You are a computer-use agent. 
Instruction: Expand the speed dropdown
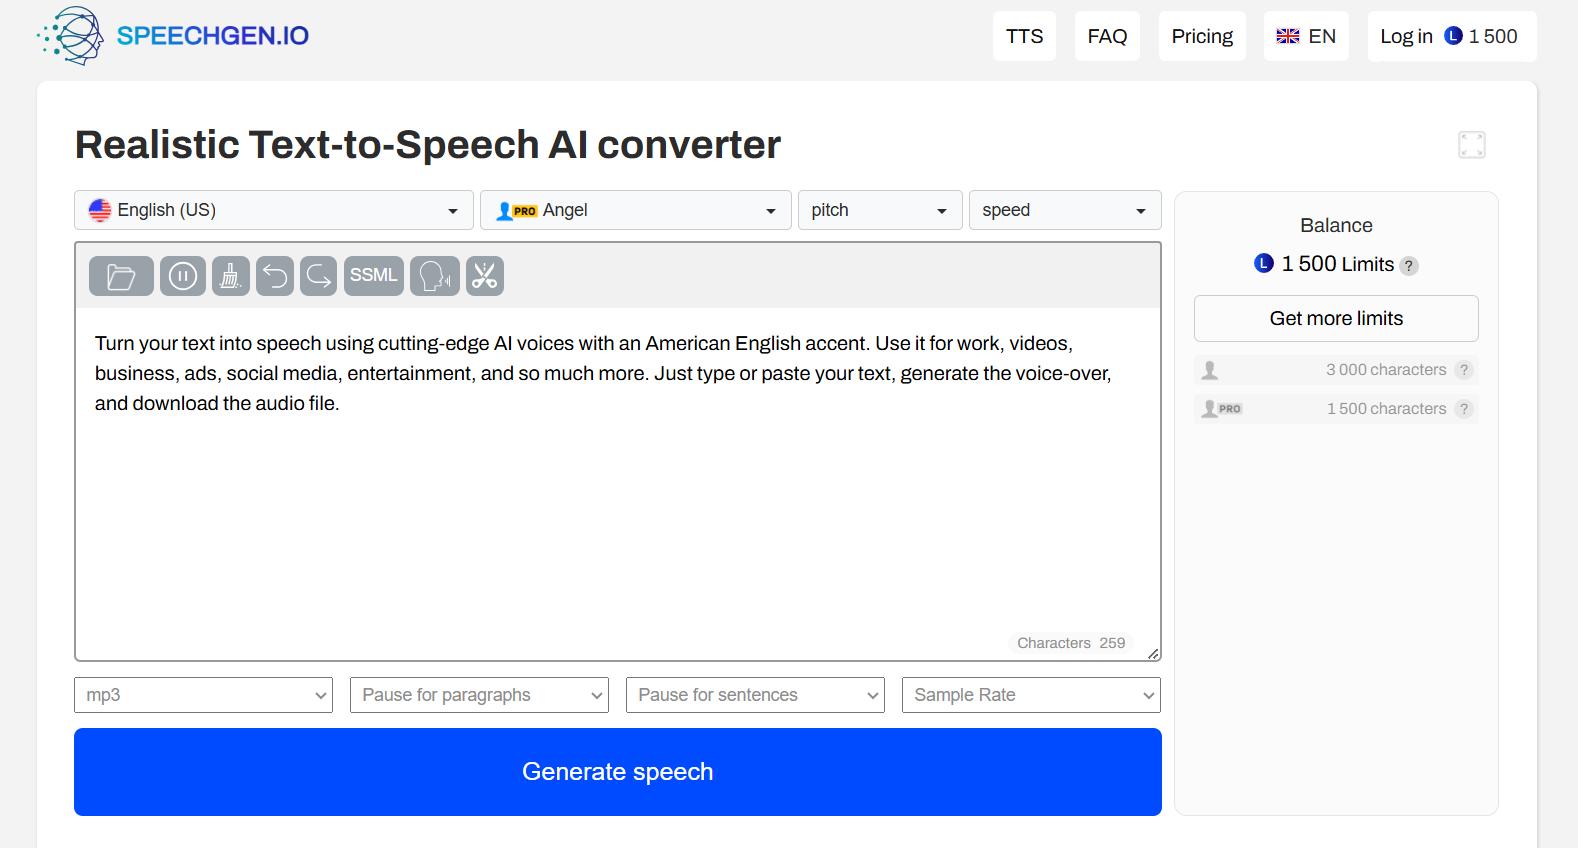[x=1065, y=210]
